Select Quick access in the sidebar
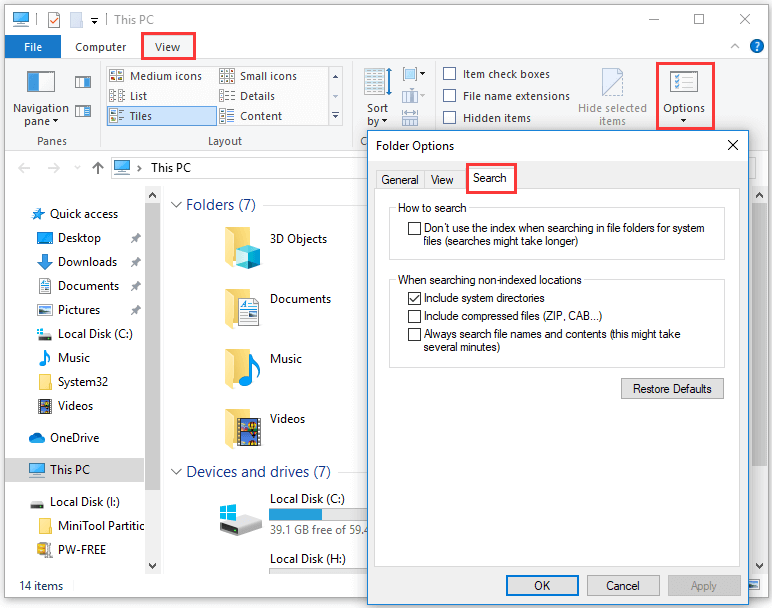This screenshot has height=608, width=772. point(74,214)
